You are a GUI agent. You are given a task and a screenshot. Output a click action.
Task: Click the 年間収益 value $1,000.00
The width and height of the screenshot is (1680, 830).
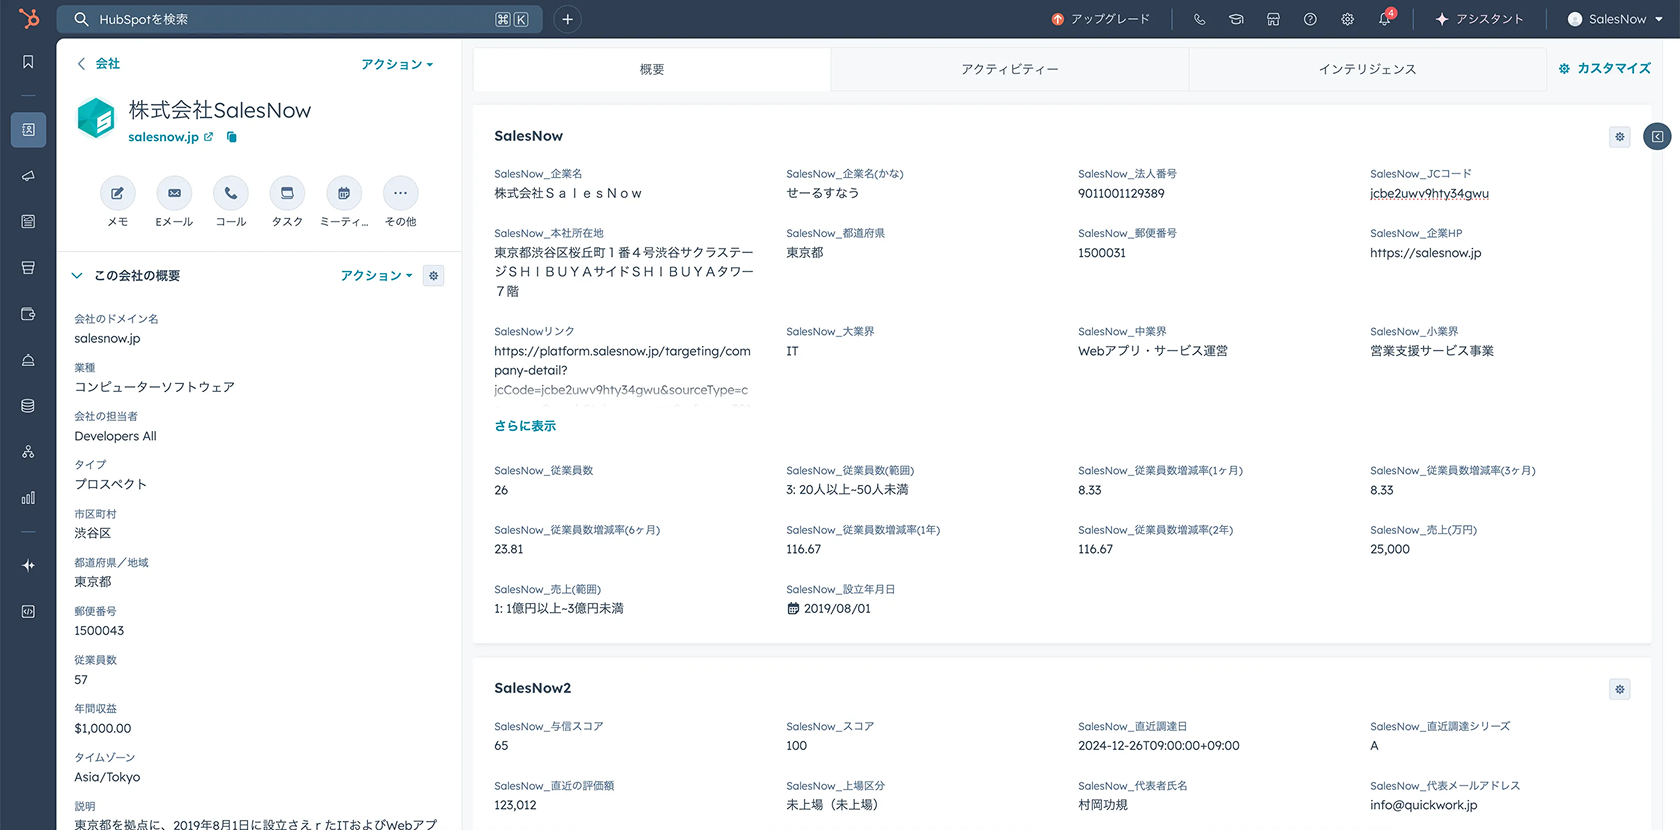pyautogui.click(x=103, y=729)
